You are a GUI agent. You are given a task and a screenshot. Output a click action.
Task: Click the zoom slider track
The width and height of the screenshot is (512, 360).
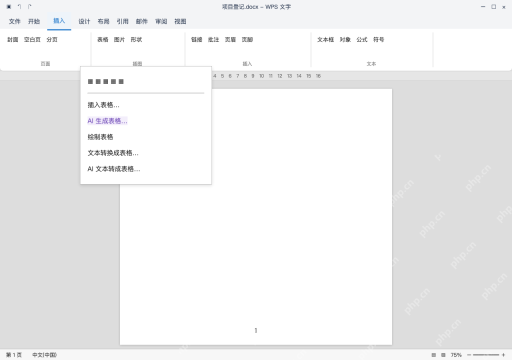pyautogui.click(x=486, y=355)
